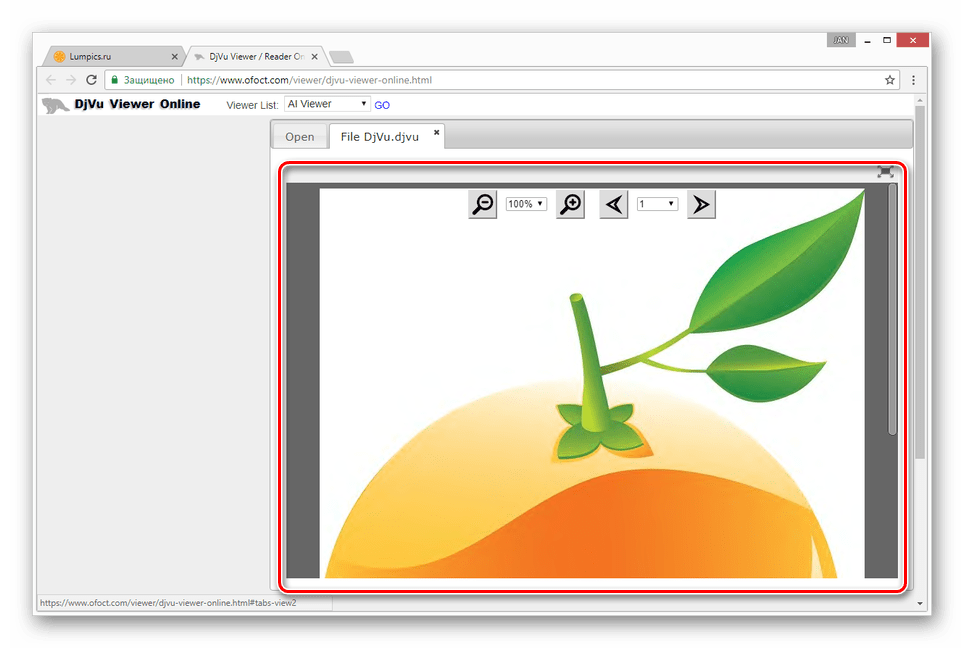Image resolution: width=964 pixels, height=648 pixels.
Task: Switch to the Lumpics.ru browser tab
Action: point(114,57)
